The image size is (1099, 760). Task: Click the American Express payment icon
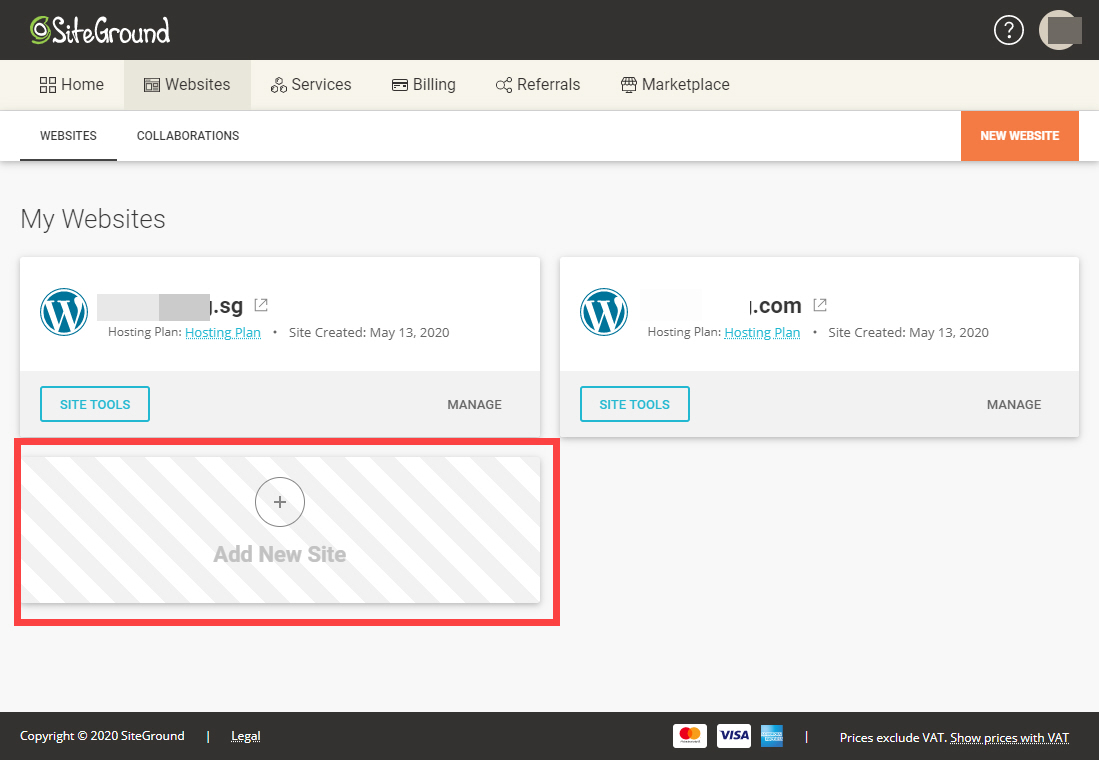(772, 735)
